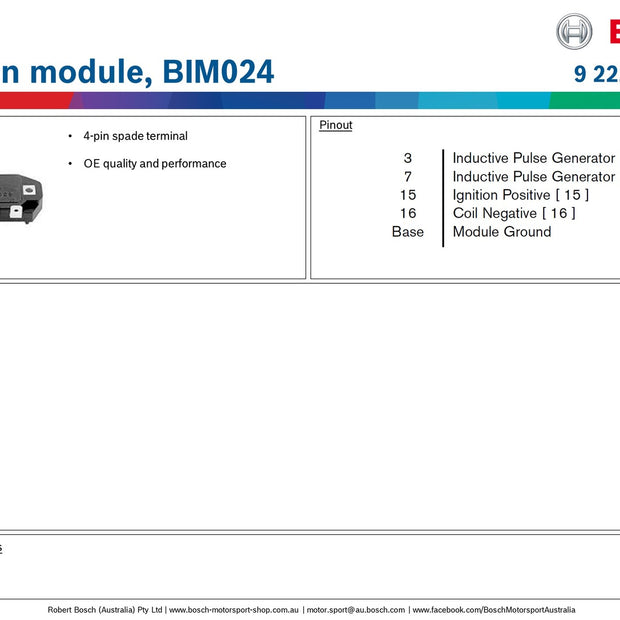Screen dimensions: 620x620
Task: Click the 'Module Ground' description
Action: coord(502,232)
